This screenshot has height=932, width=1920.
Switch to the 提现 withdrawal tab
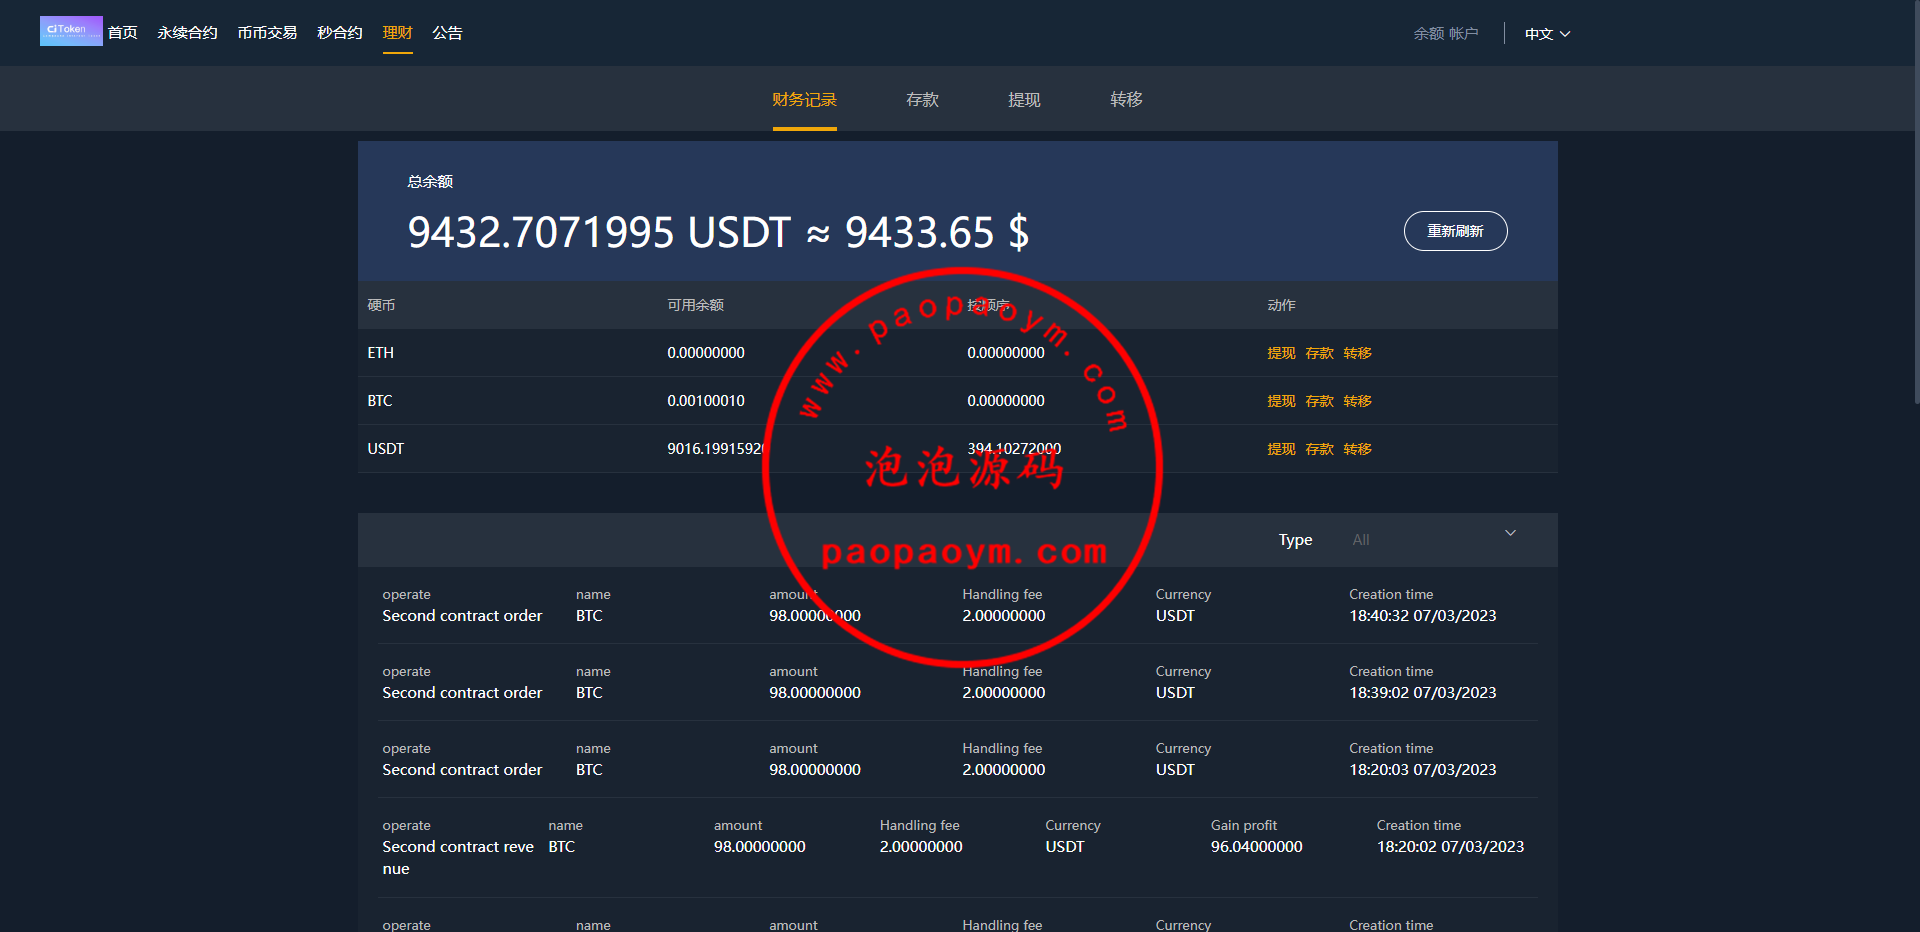(1024, 100)
